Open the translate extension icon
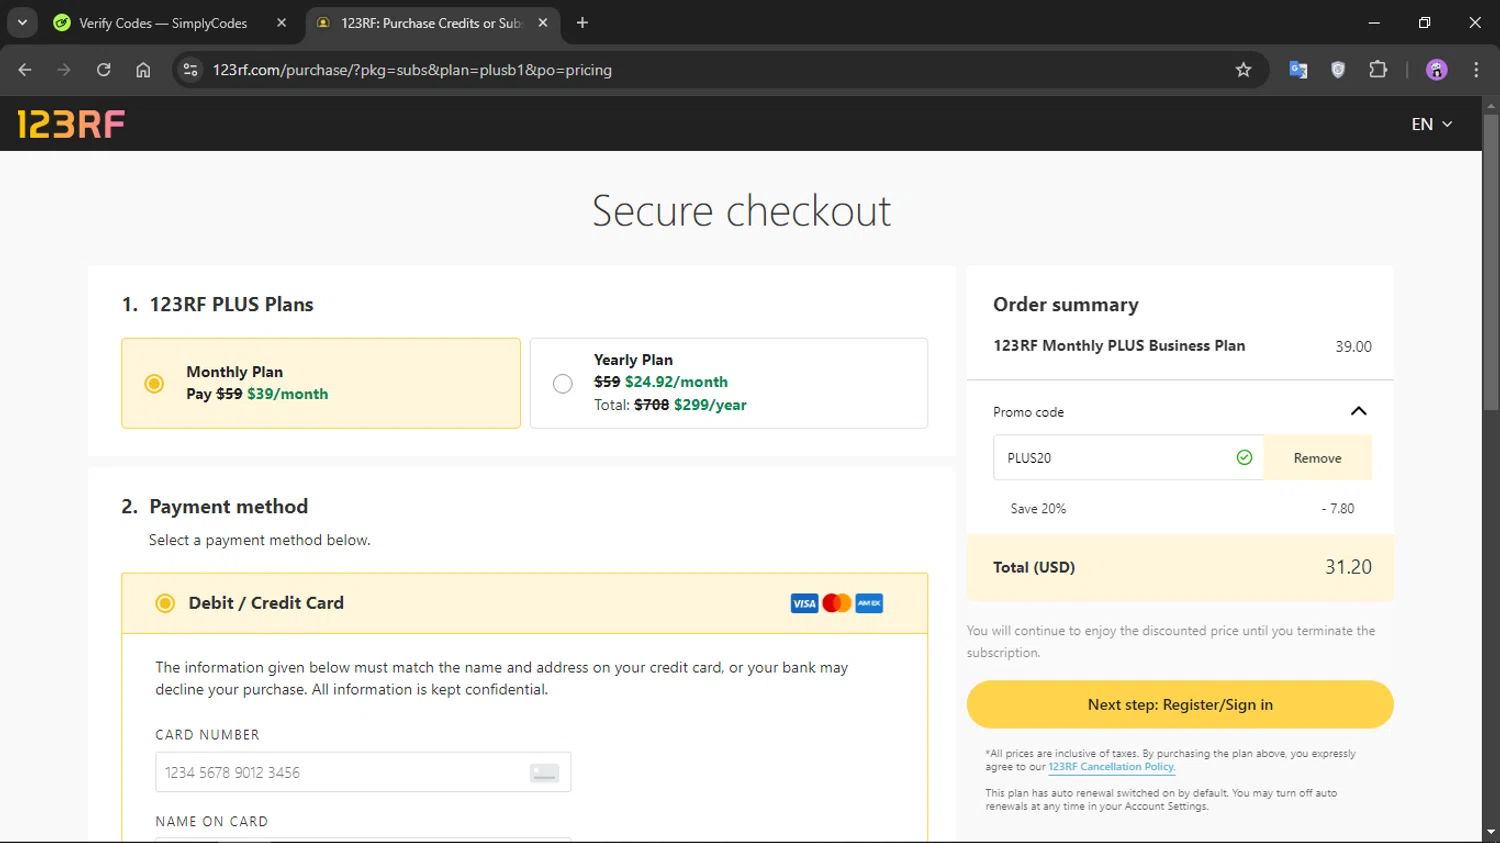The height and width of the screenshot is (843, 1500). 1298,70
